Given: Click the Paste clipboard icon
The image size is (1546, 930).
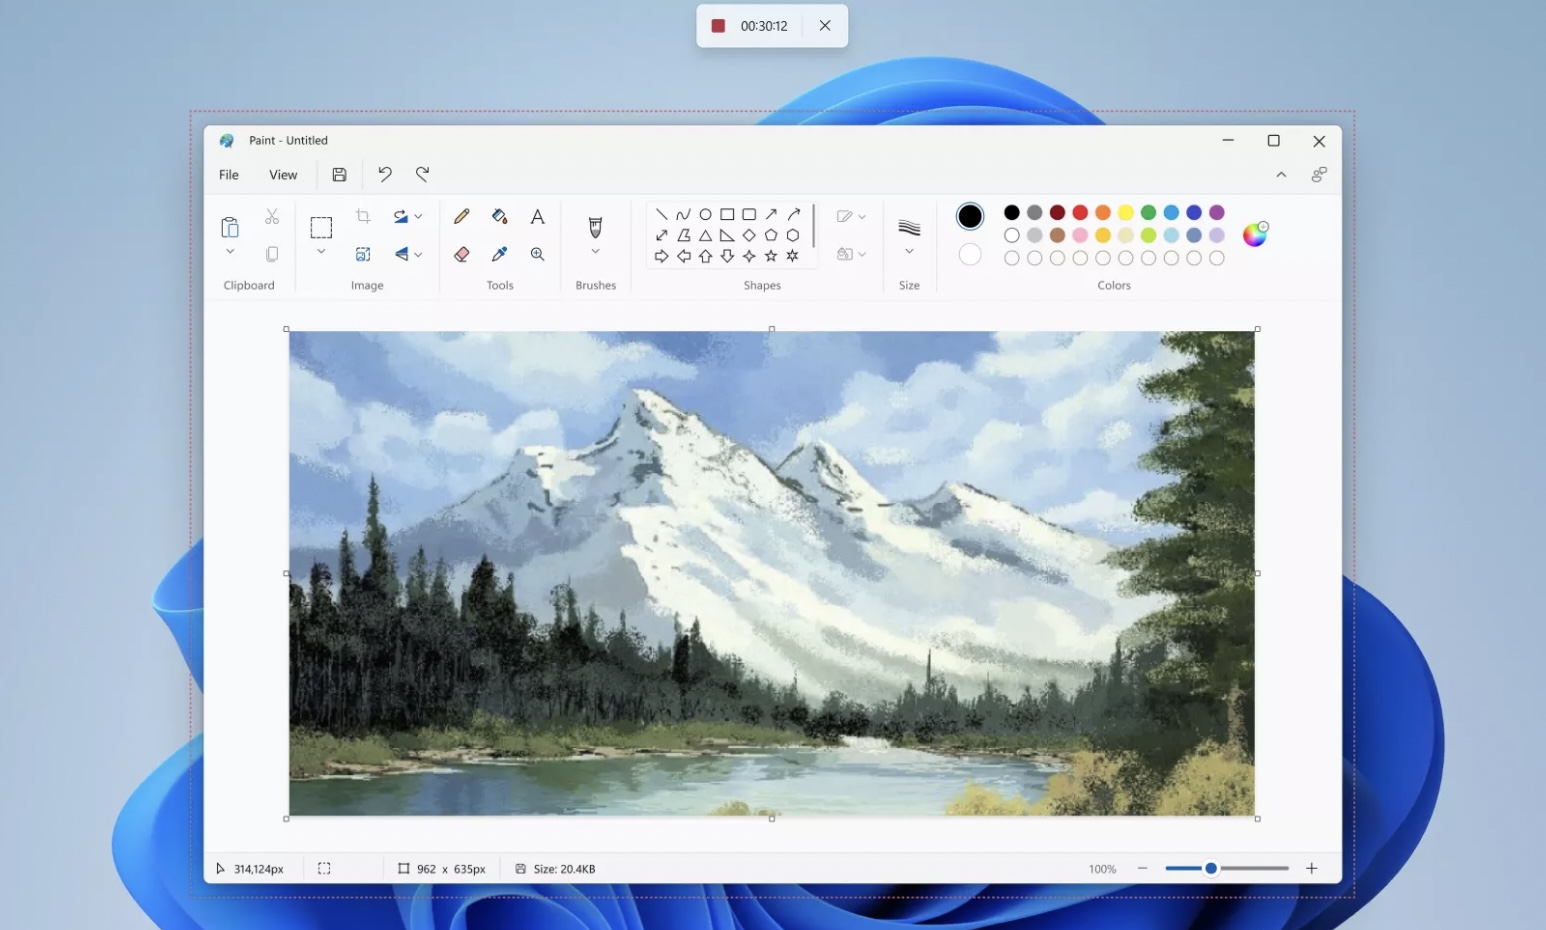Looking at the screenshot, I should (230, 227).
